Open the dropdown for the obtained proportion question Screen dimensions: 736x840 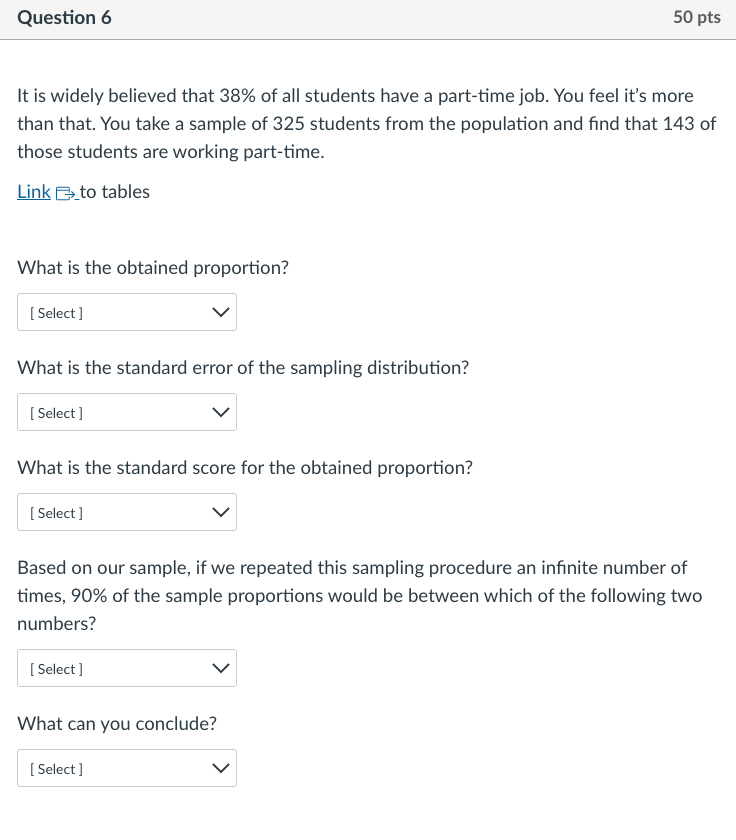coord(127,312)
